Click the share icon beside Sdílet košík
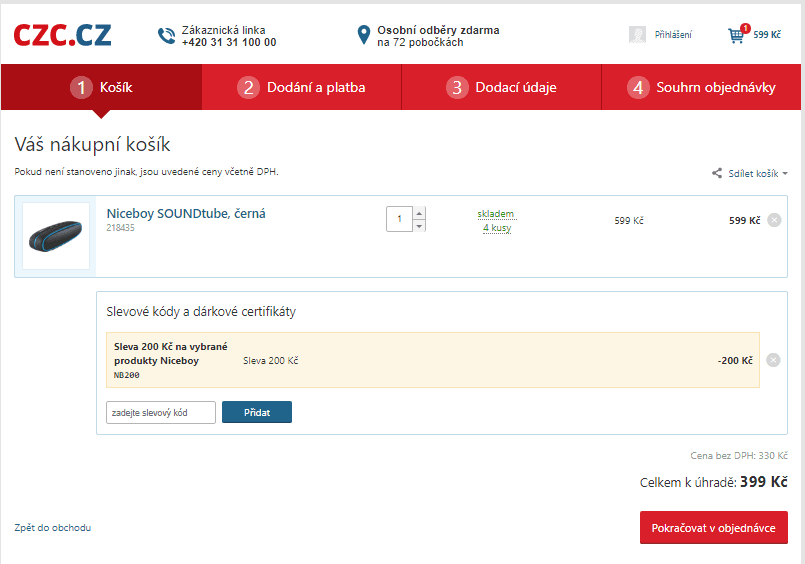This screenshot has width=805, height=564. (x=717, y=173)
